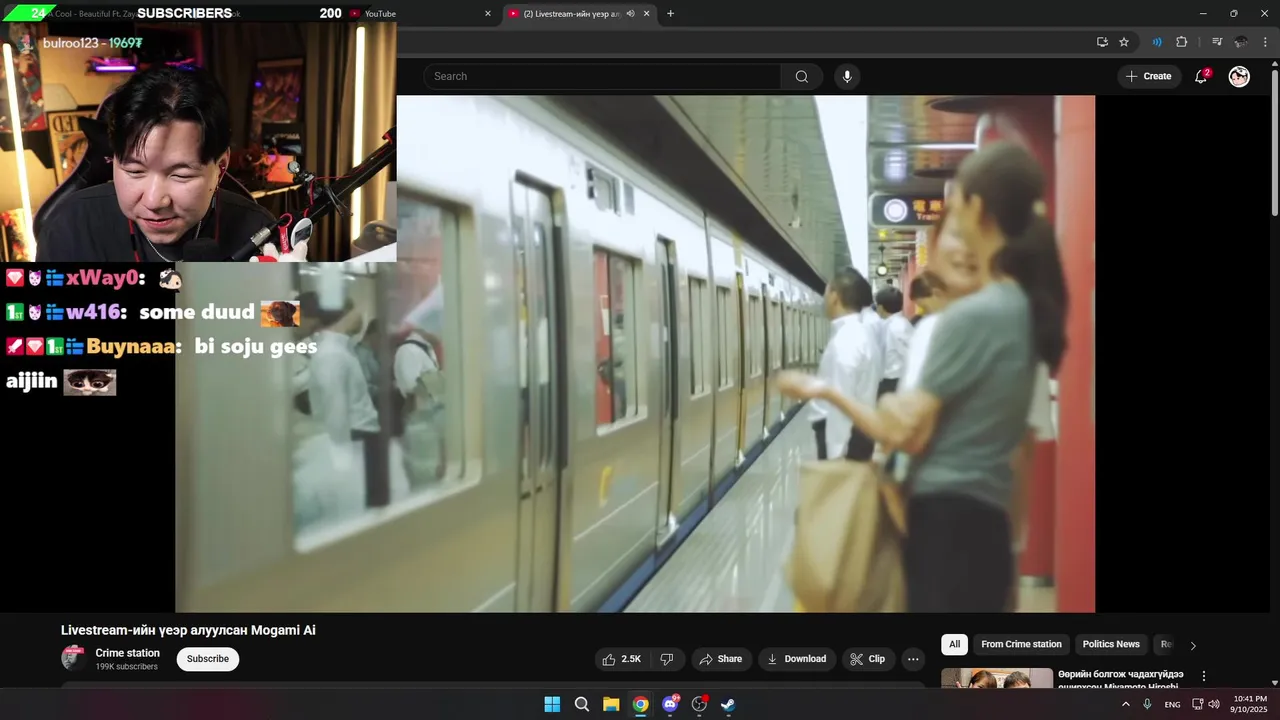The image size is (1280, 720).
Task: Subscribe to Crime station
Action: pos(208,659)
